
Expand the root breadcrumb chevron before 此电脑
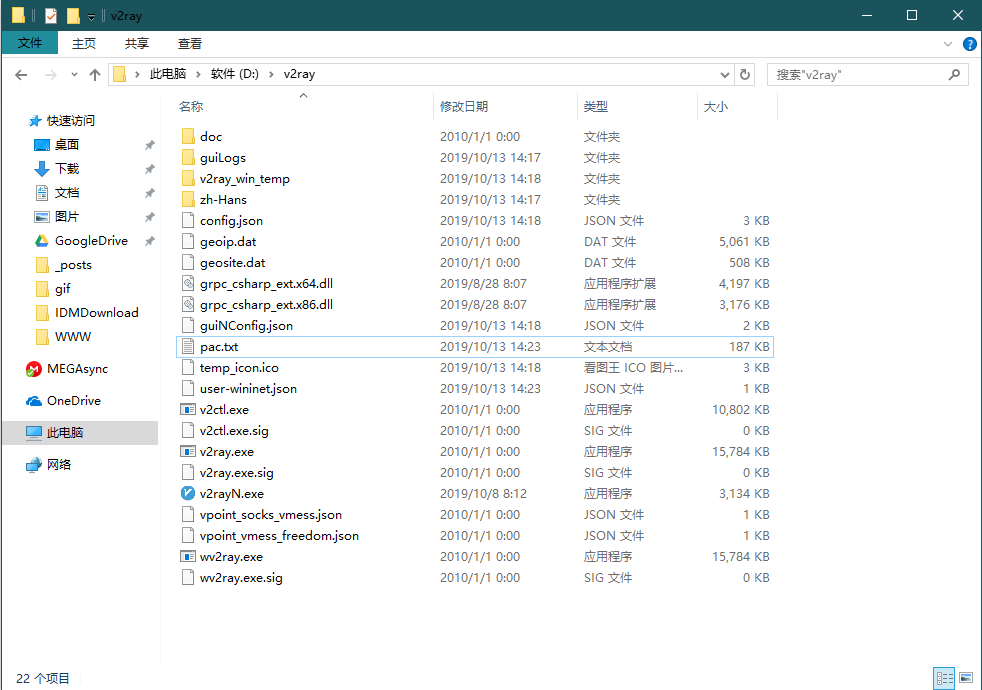[x=137, y=75]
